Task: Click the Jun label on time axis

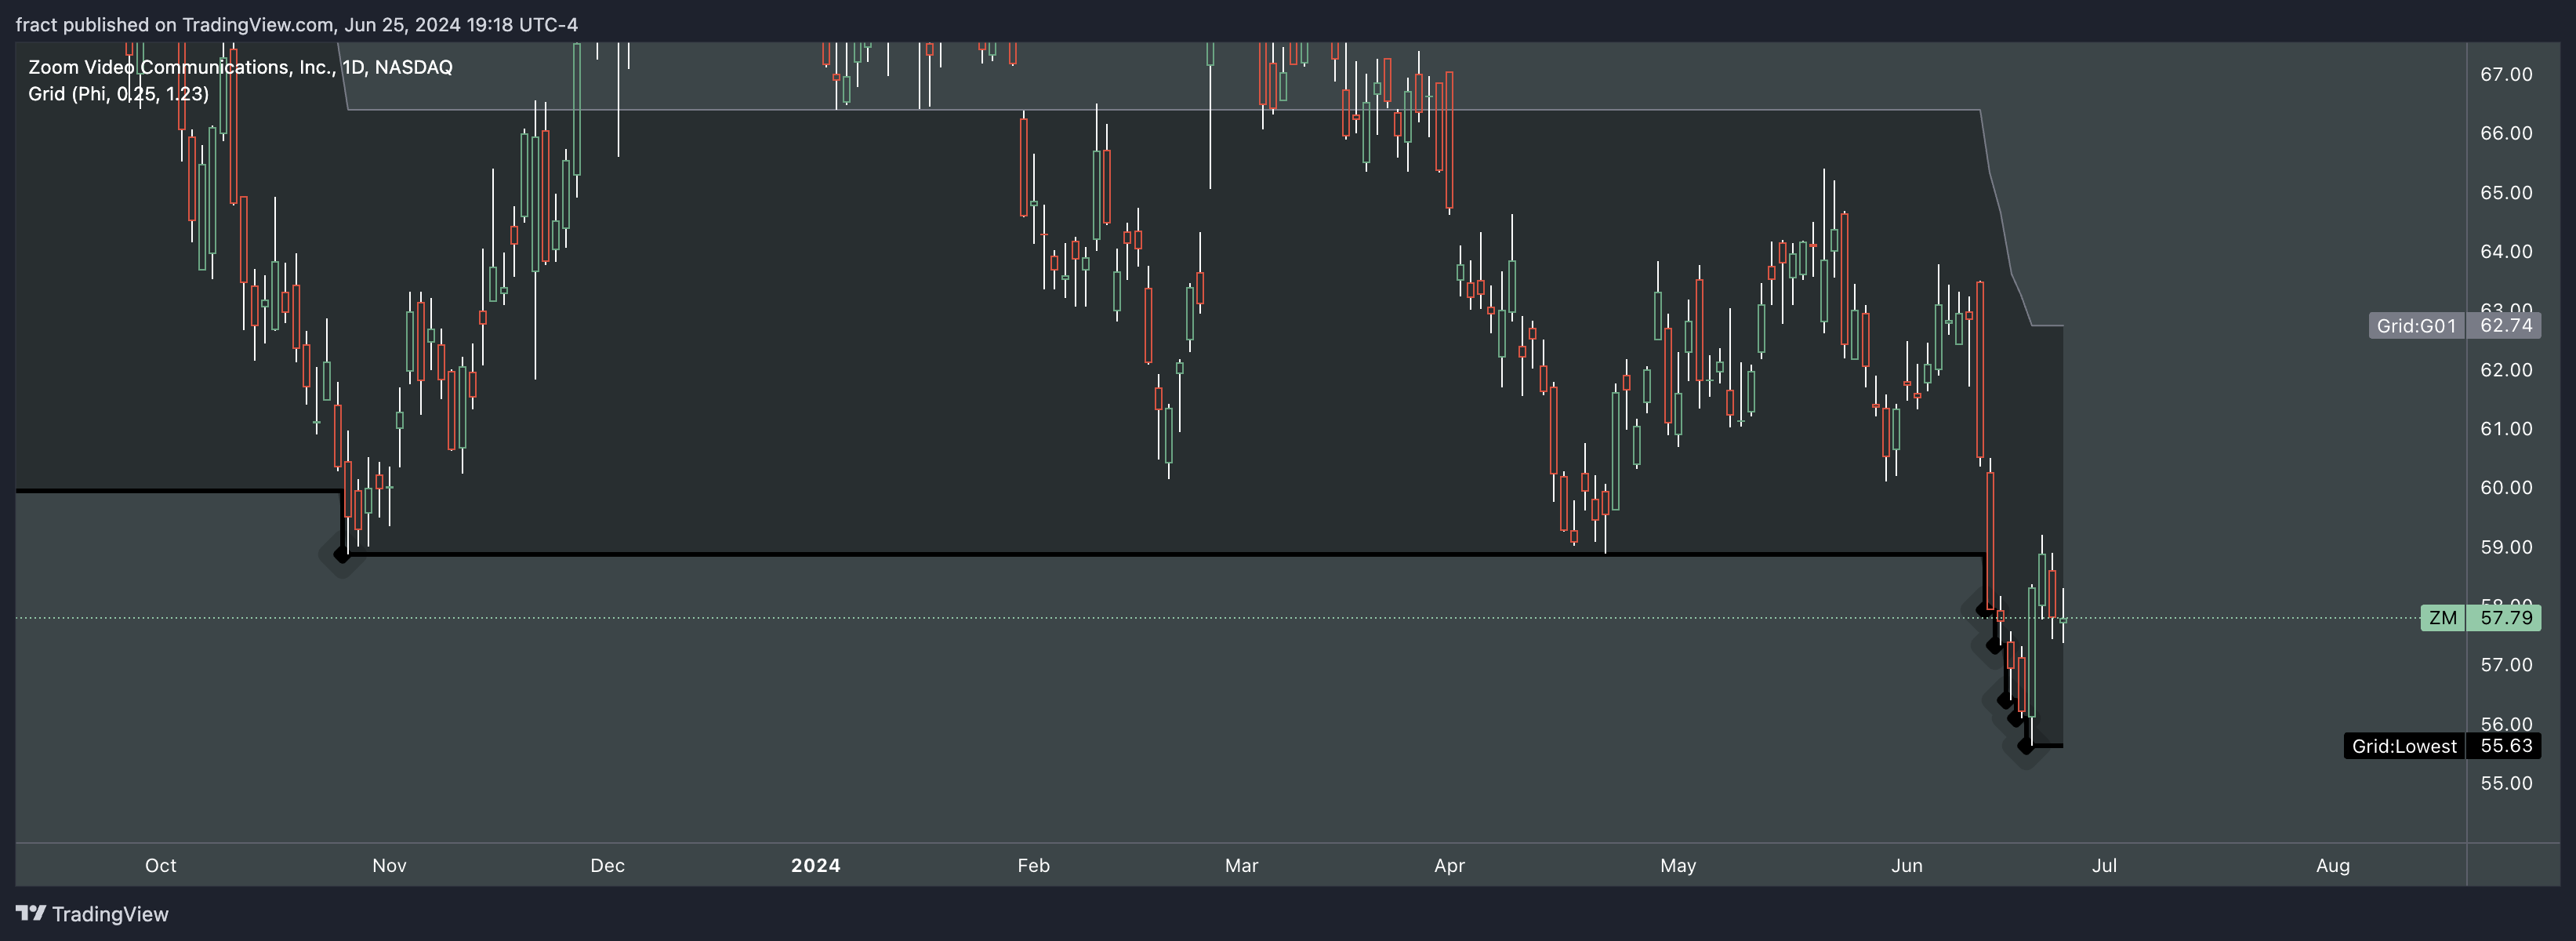Action: pyautogui.click(x=1907, y=866)
